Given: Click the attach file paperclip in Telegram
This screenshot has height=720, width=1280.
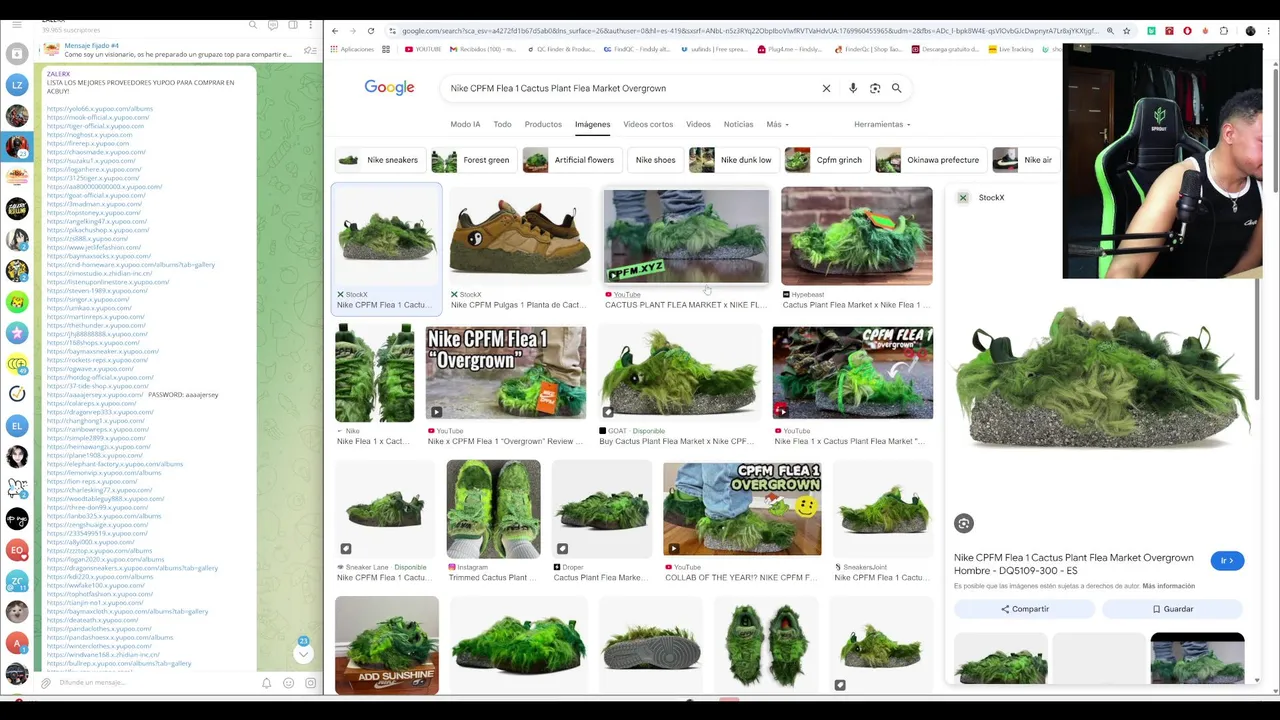Looking at the screenshot, I should click(x=45, y=683).
